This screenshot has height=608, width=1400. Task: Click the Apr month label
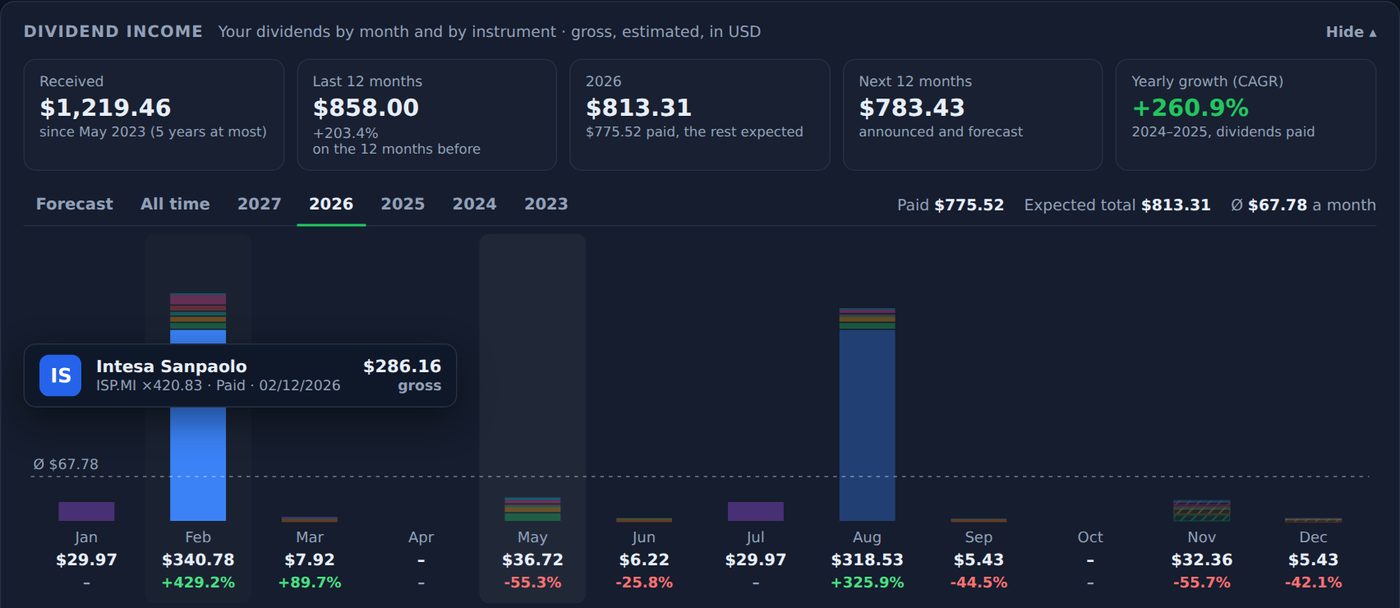[421, 538]
